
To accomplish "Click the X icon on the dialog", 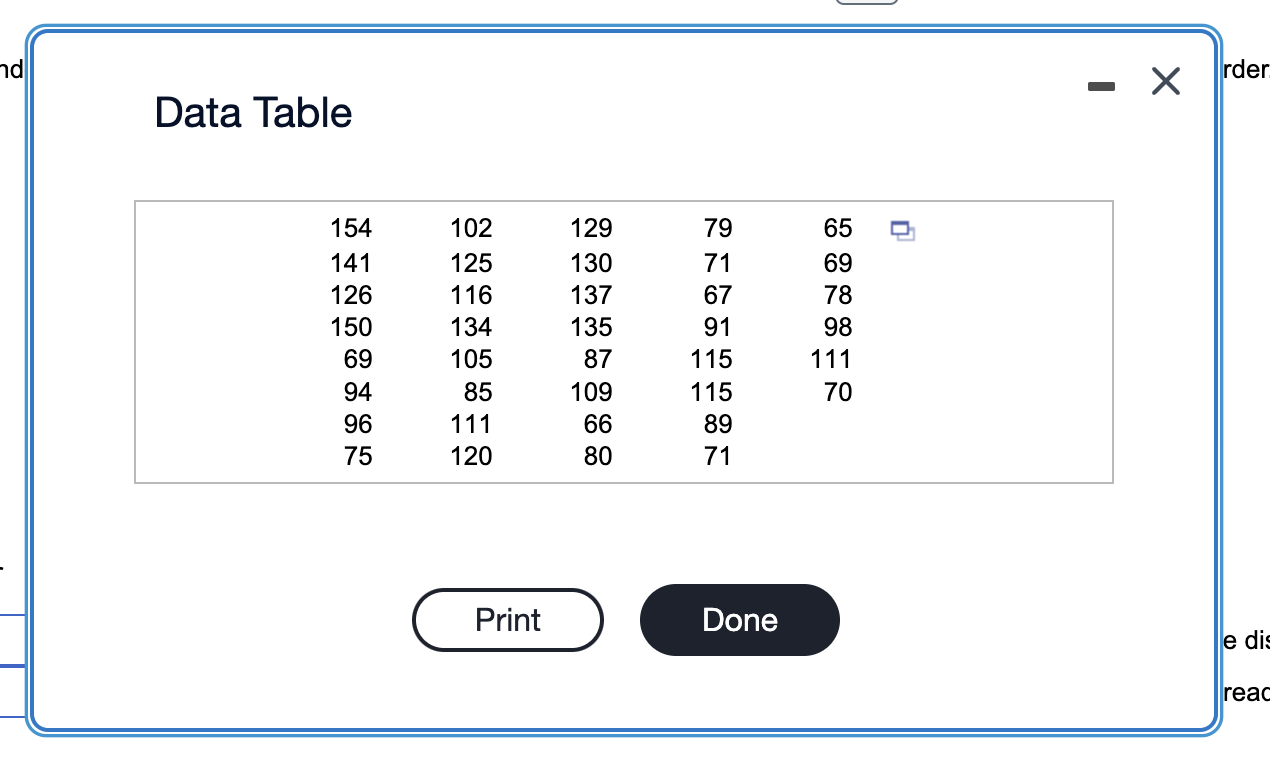I will 1165,82.
